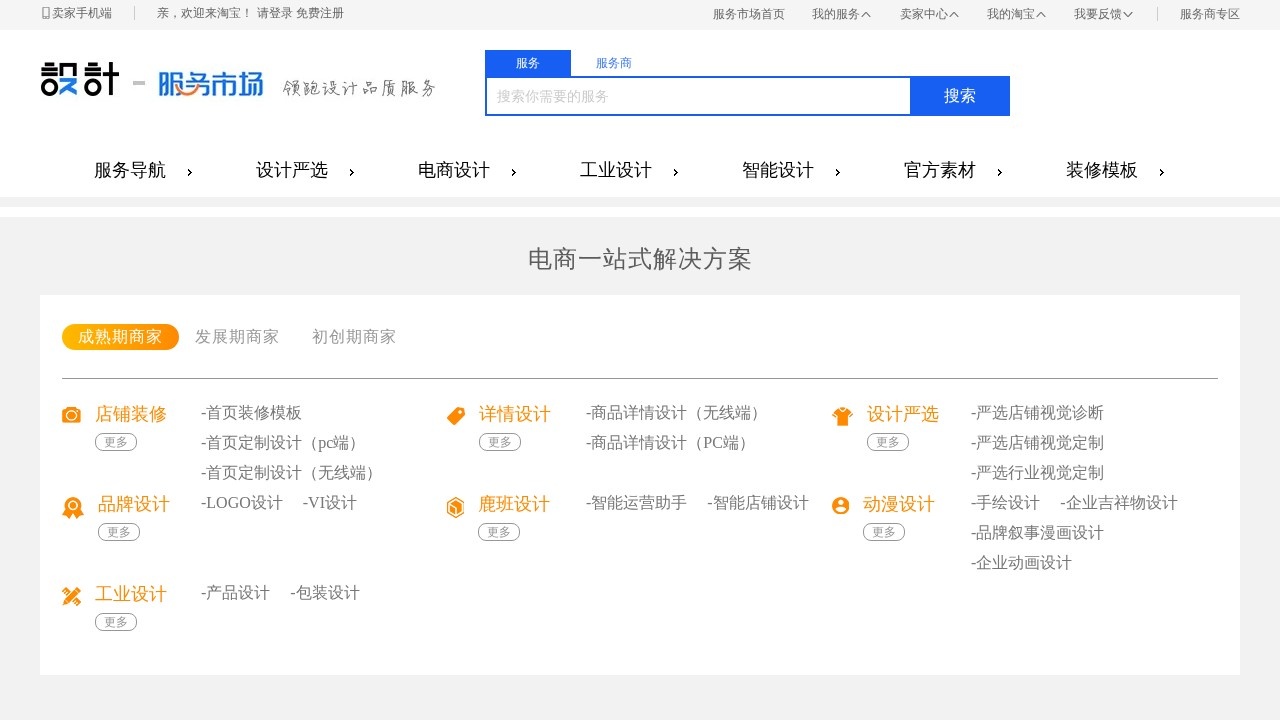Open 企业动画设计 link
The width and height of the screenshot is (1280, 720).
point(1021,563)
